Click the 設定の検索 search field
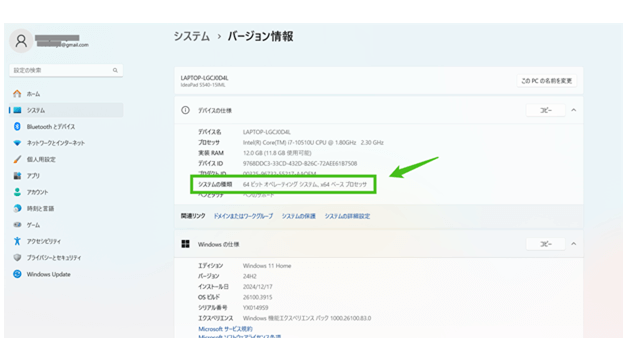Viewport: 640px width, 360px height. click(66, 70)
